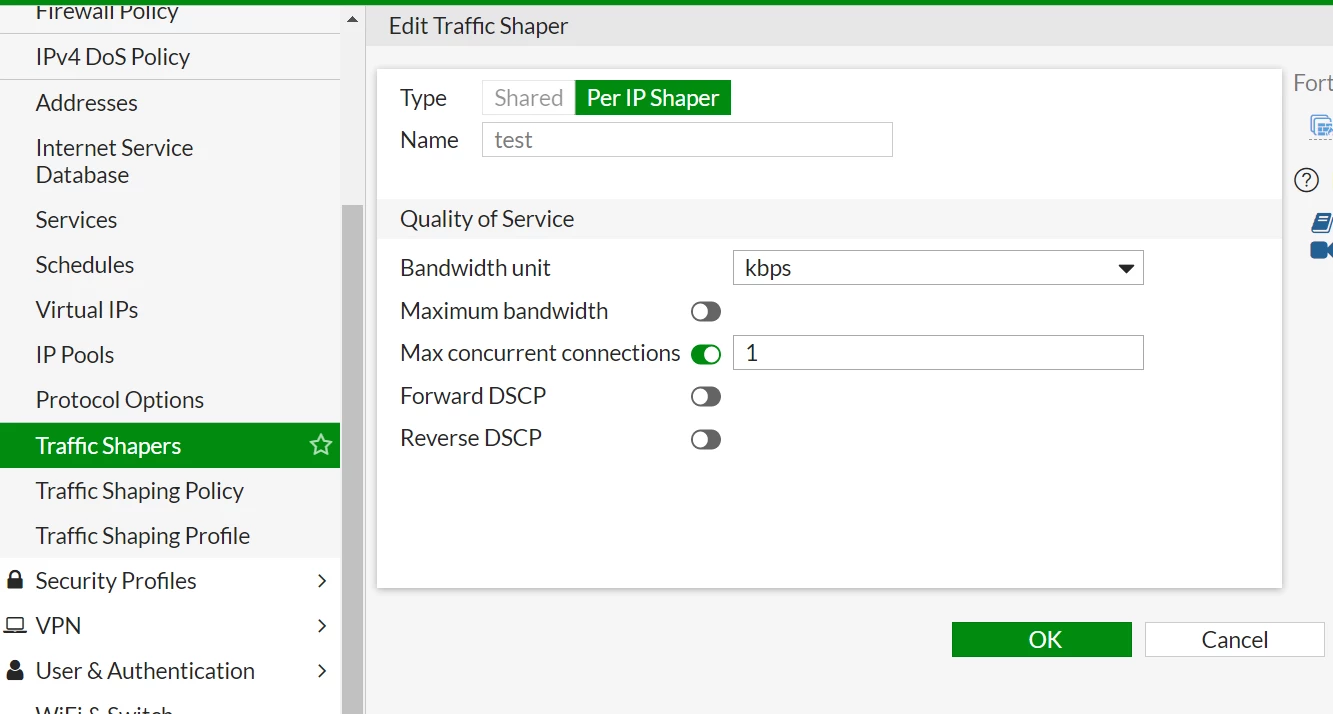Open the Bandwidth unit kbps dropdown
Image resolution: width=1333 pixels, height=714 pixels.
coord(938,268)
